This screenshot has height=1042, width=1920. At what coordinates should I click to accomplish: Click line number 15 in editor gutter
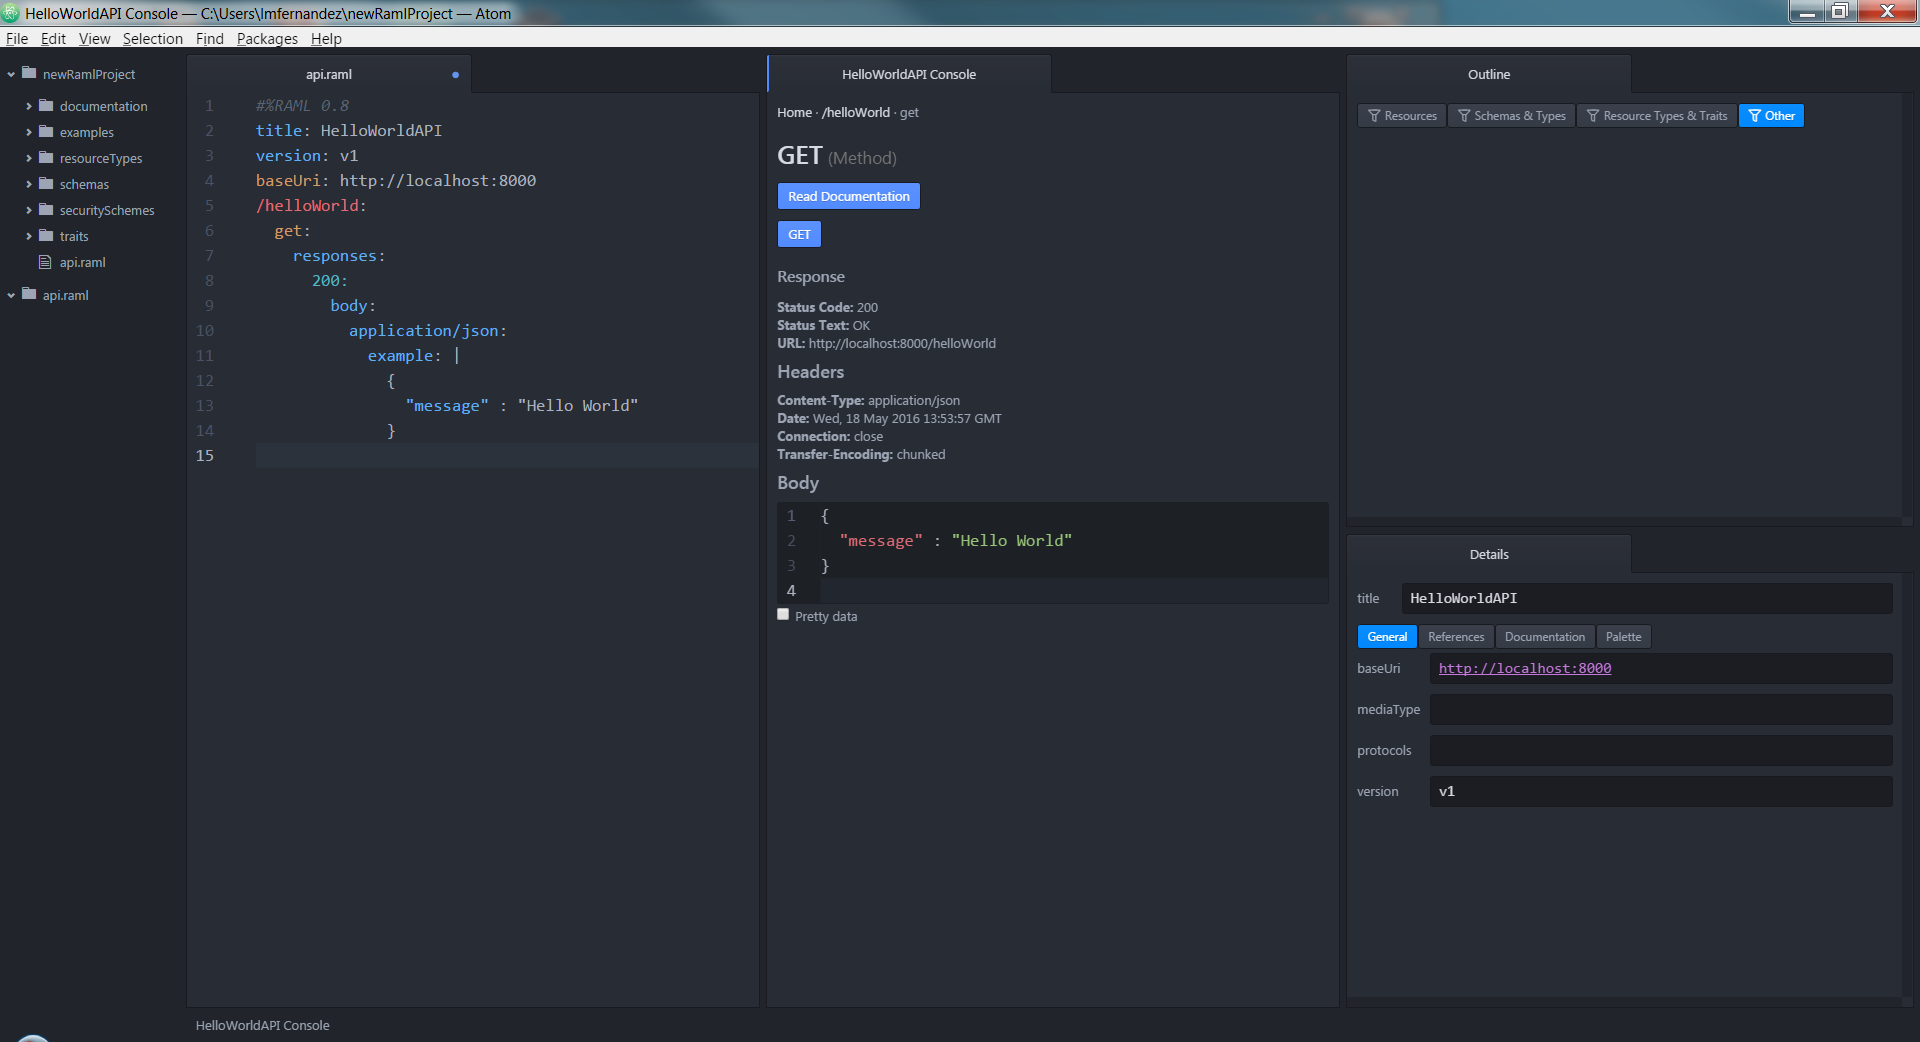point(204,455)
